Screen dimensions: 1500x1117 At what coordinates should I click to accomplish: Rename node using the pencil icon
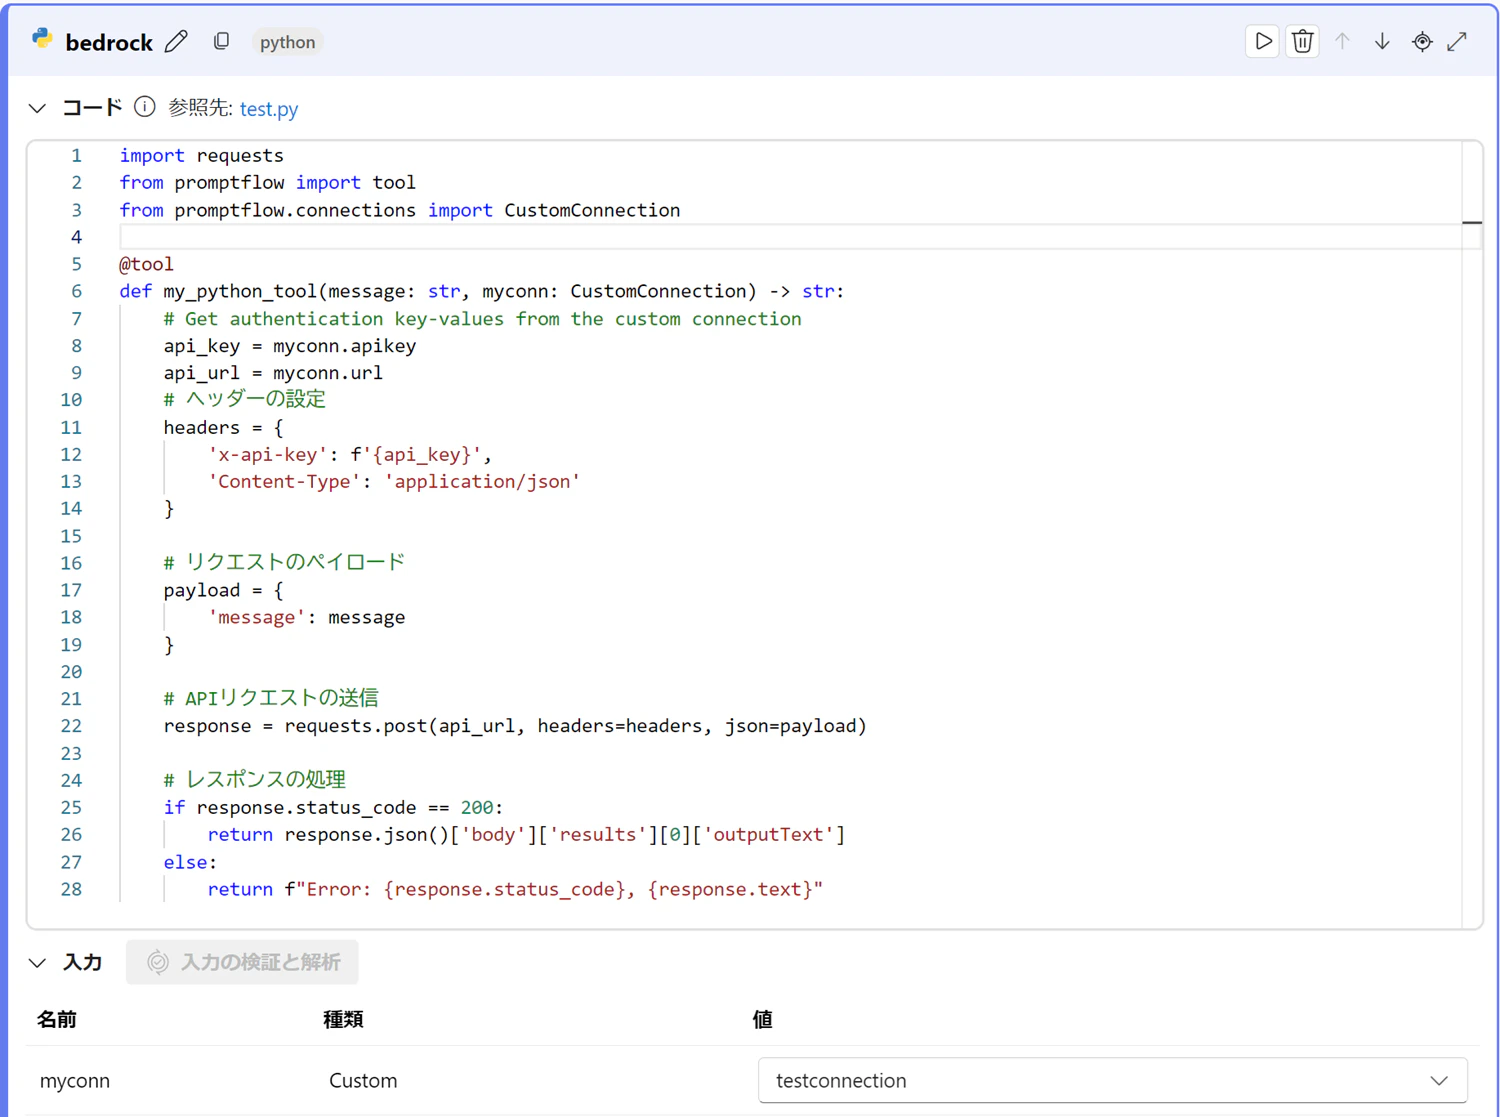coord(177,42)
